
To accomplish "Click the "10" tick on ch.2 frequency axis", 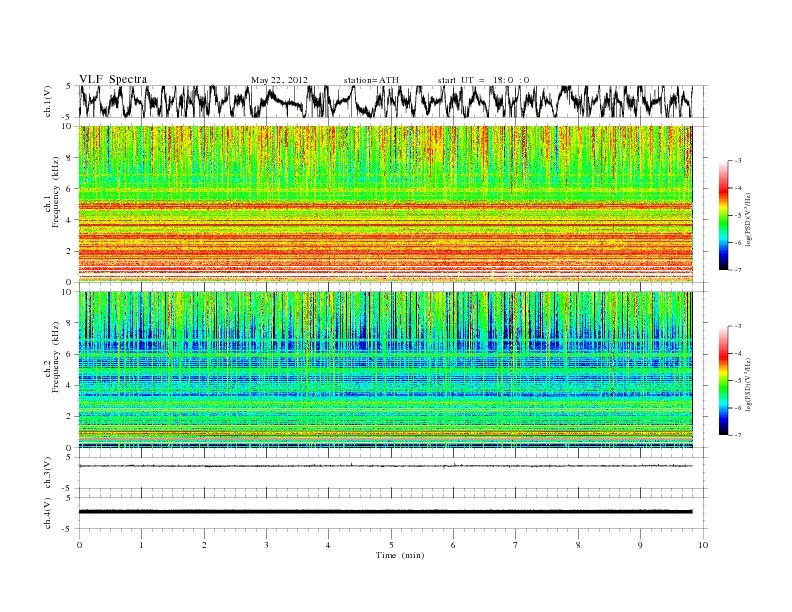I will click(x=68, y=292).
